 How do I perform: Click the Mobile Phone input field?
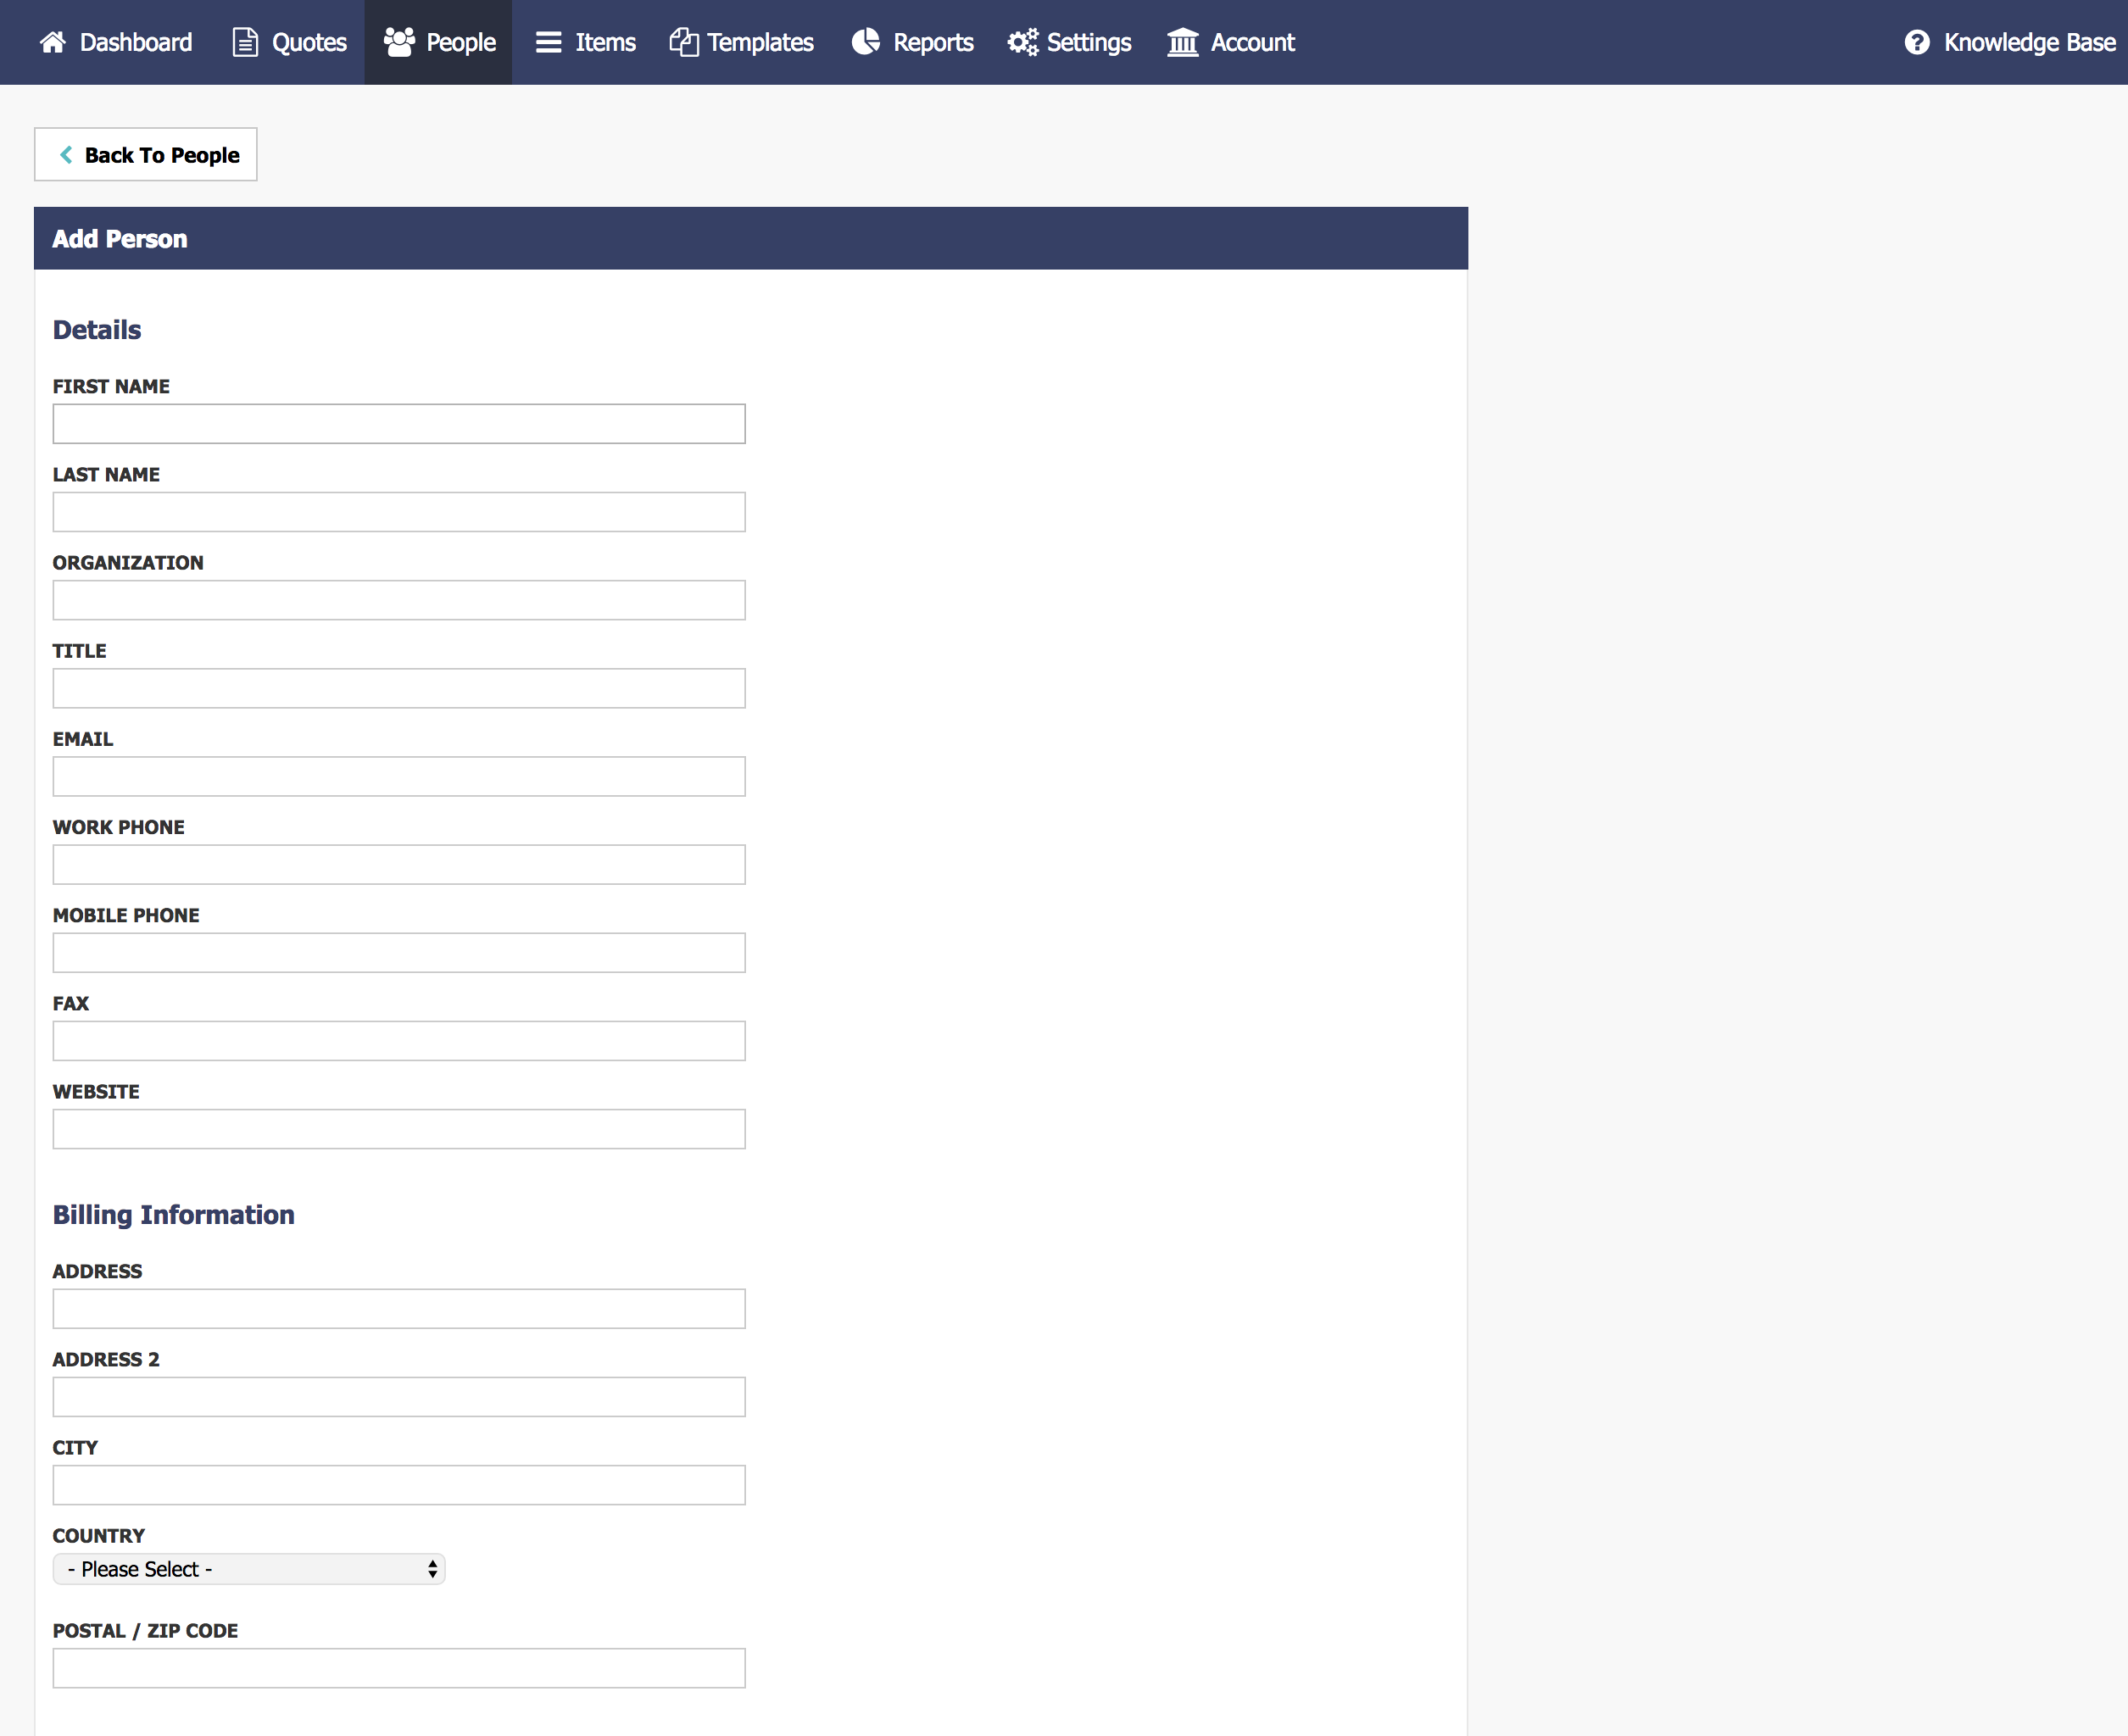coord(399,953)
